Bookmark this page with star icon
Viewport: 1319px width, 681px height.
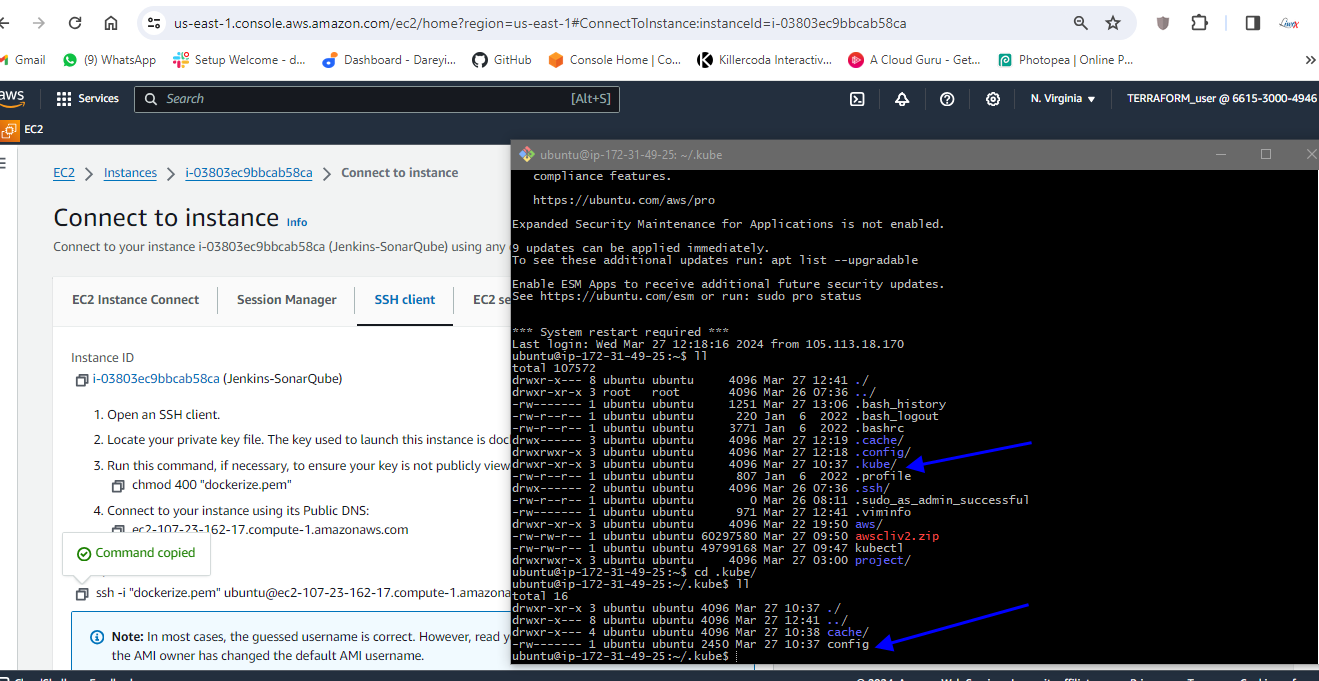coord(1113,23)
